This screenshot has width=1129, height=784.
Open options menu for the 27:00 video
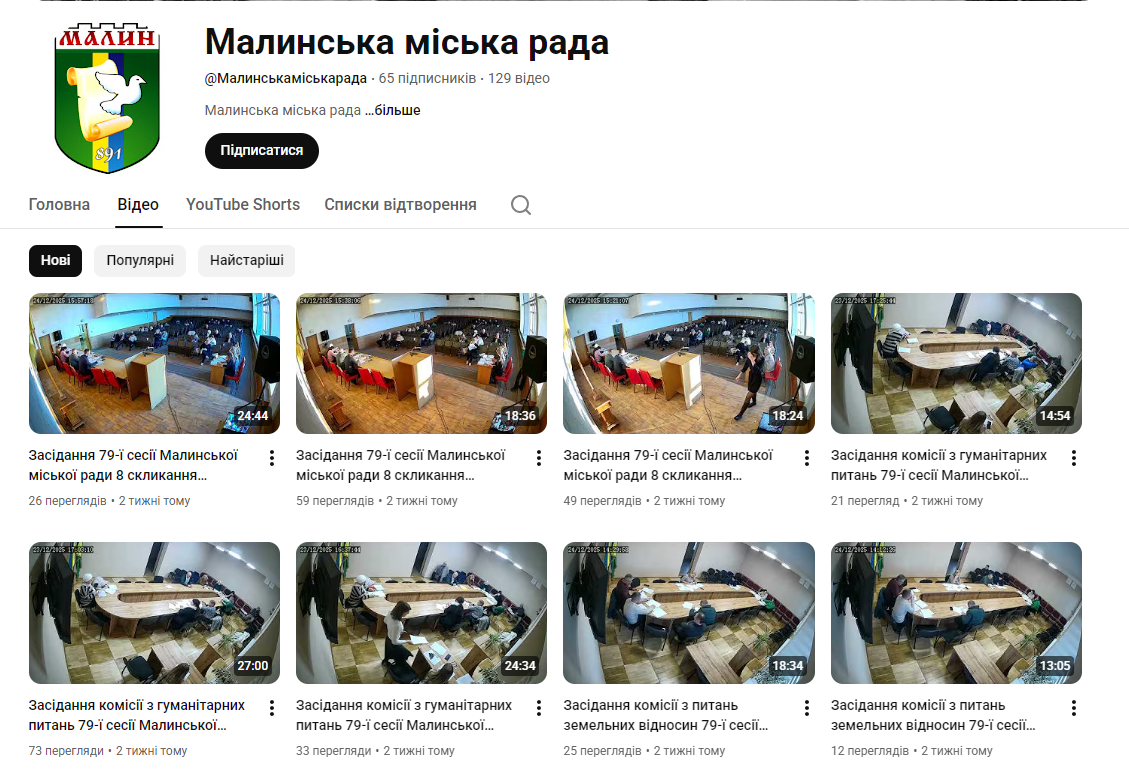click(272, 708)
